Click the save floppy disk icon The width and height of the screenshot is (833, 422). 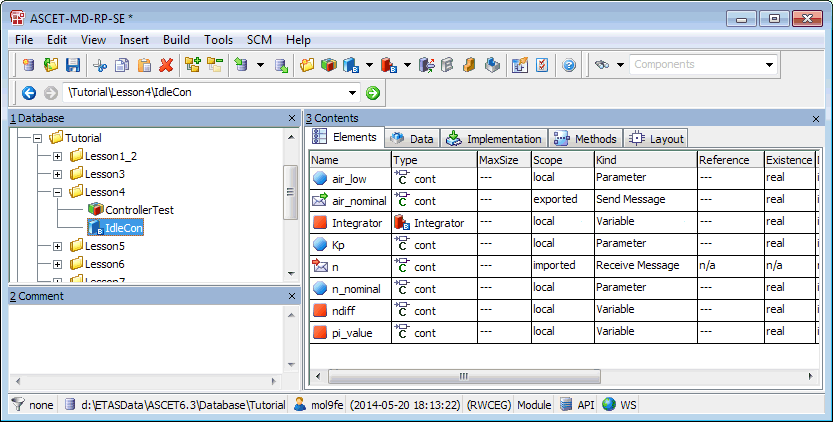[73, 65]
